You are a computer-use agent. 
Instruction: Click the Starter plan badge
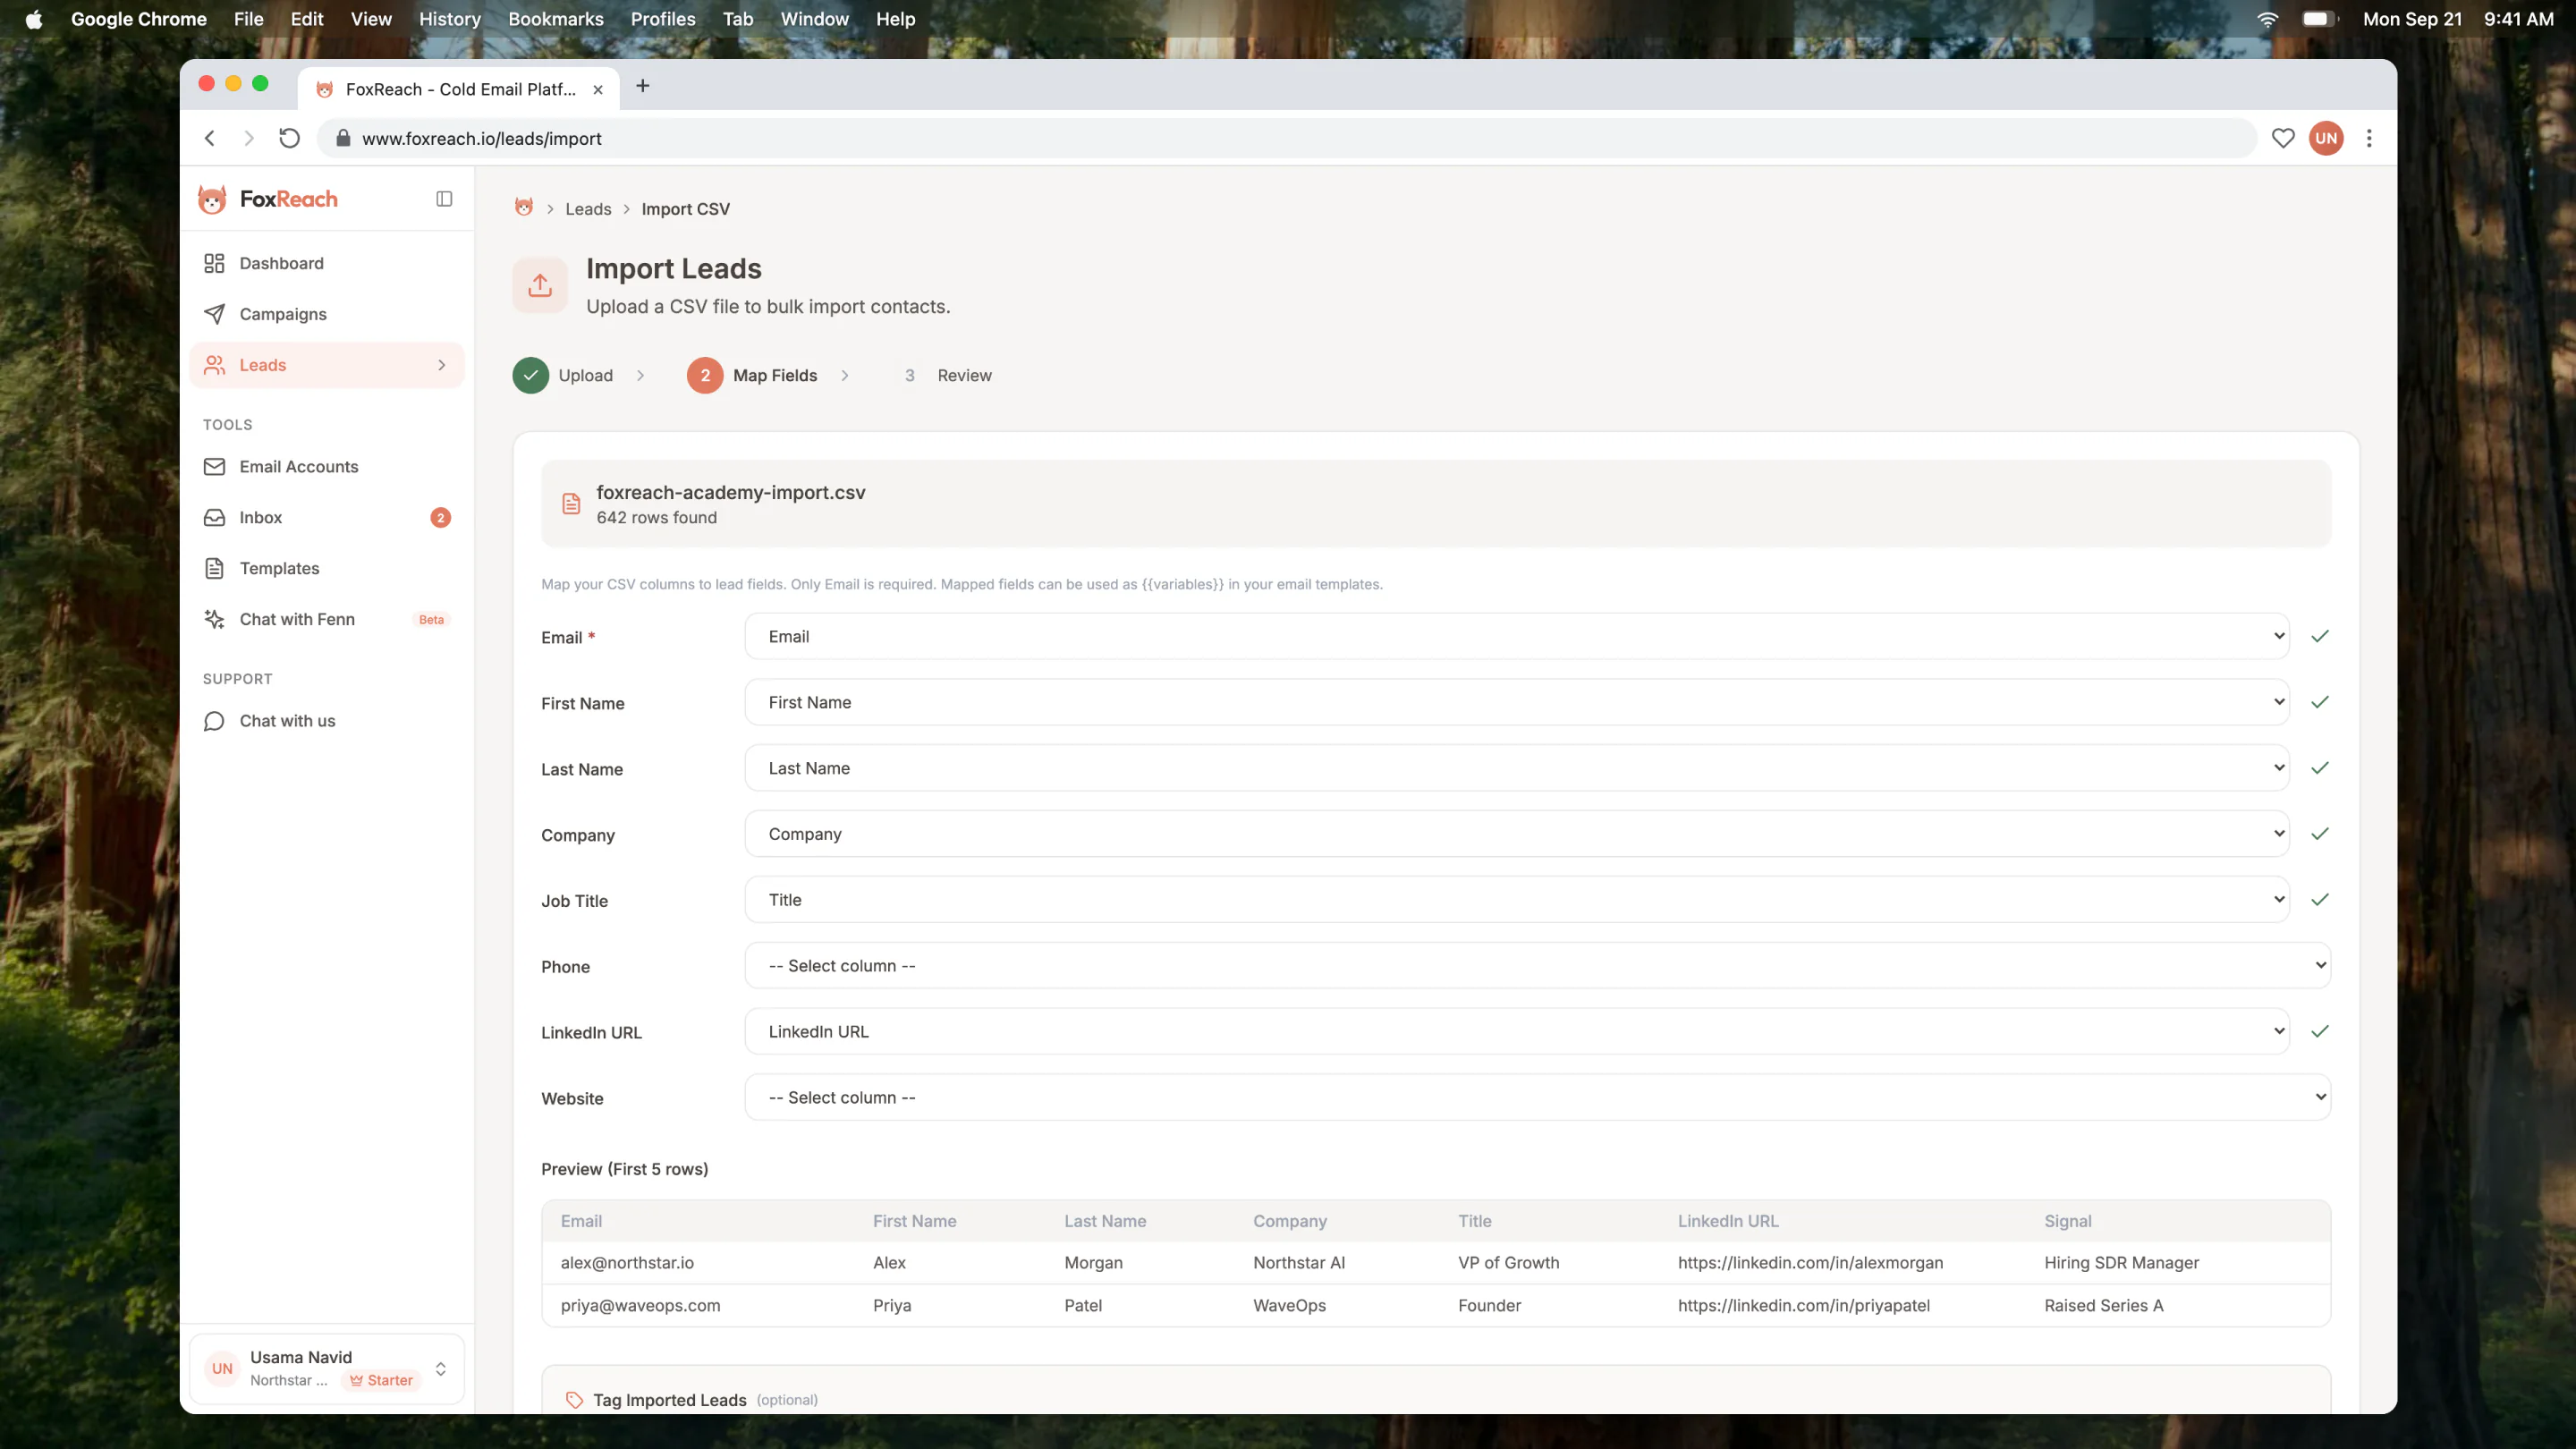pos(381,1380)
